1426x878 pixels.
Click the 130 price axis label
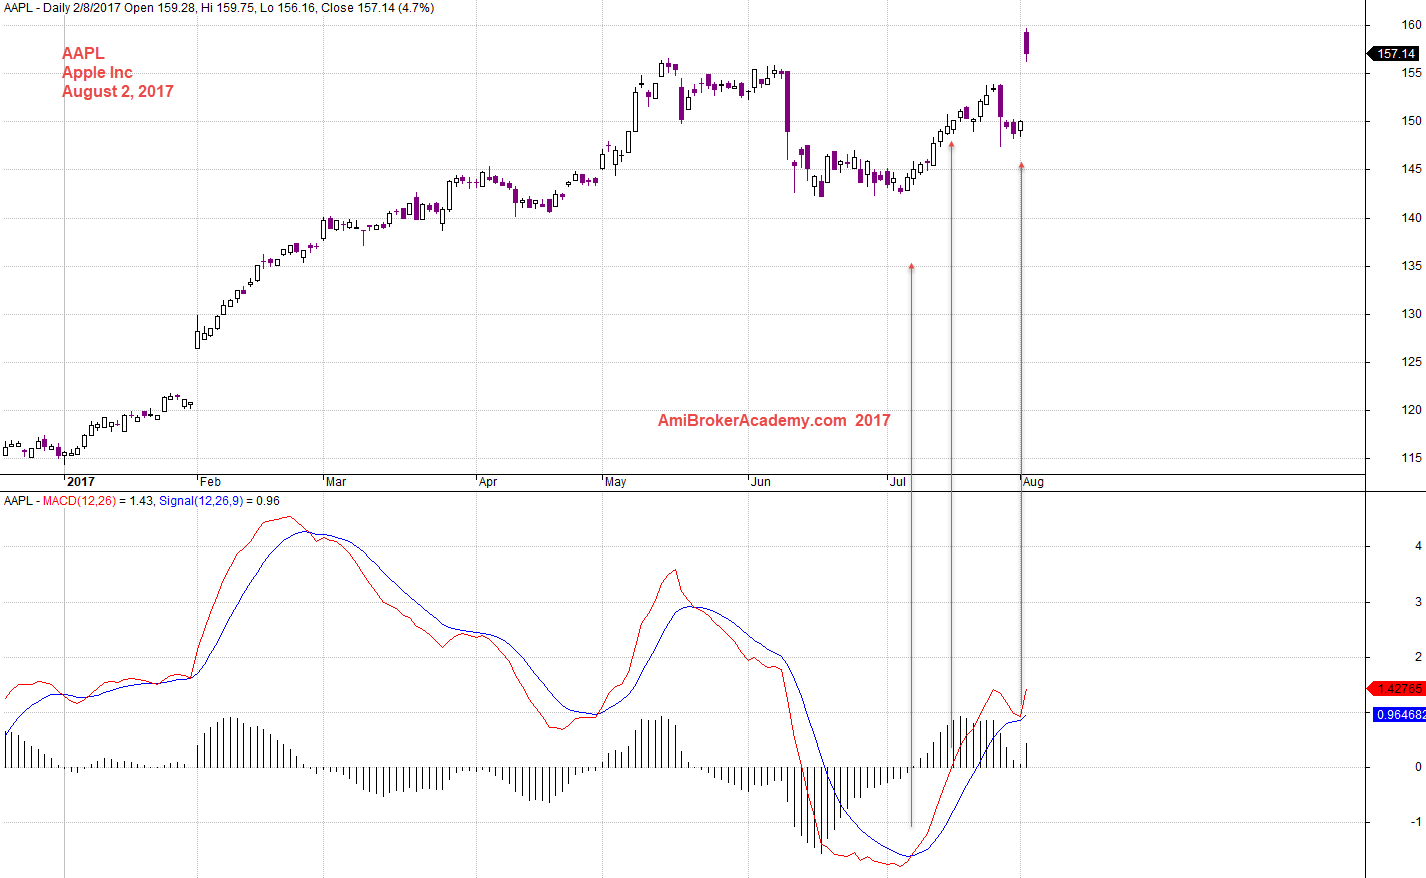(1411, 314)
